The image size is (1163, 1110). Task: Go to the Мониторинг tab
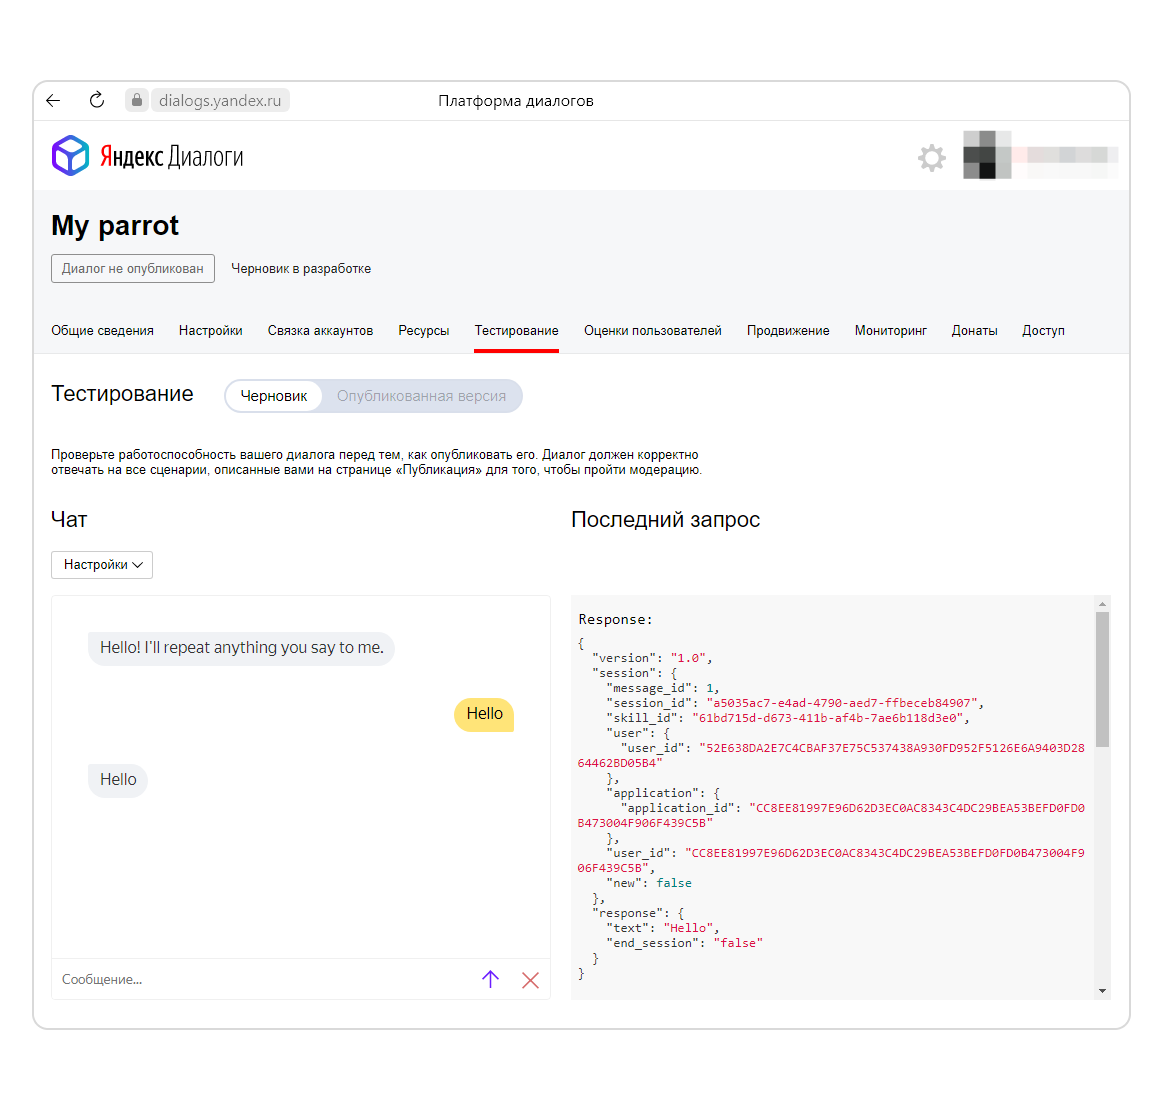click(891, 331)
